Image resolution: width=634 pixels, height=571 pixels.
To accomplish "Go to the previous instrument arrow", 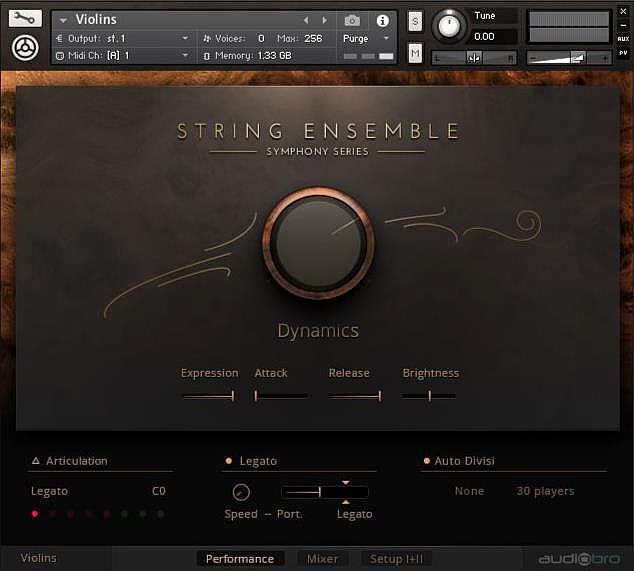I will click(306, 20).
